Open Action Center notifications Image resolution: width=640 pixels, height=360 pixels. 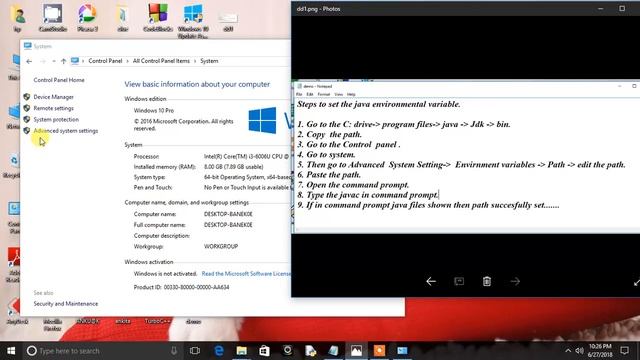(624, 351)
